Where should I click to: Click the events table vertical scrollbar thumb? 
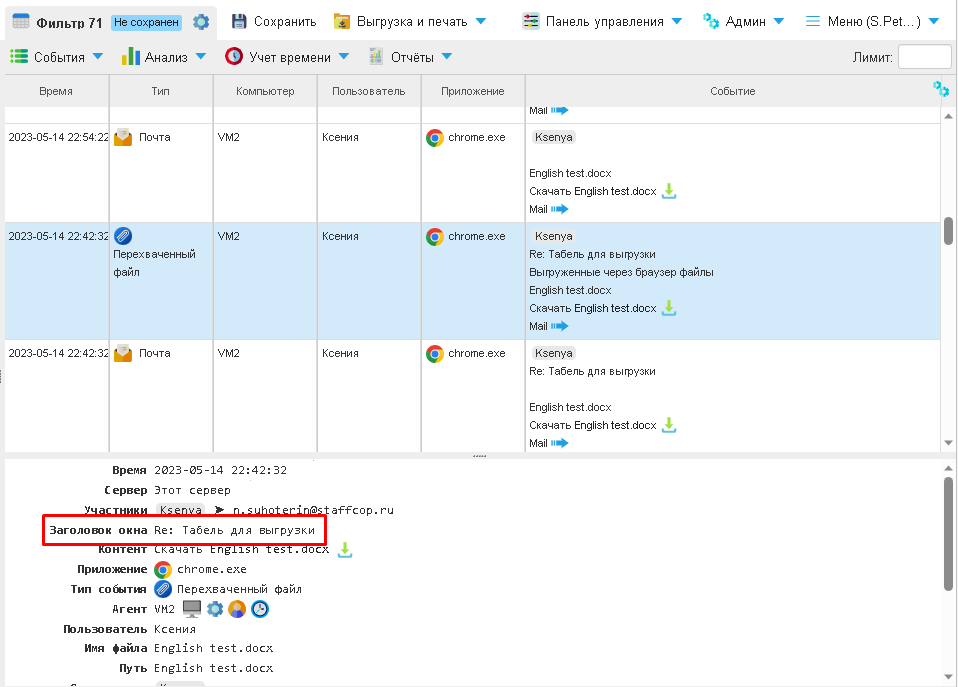(948, 230)
